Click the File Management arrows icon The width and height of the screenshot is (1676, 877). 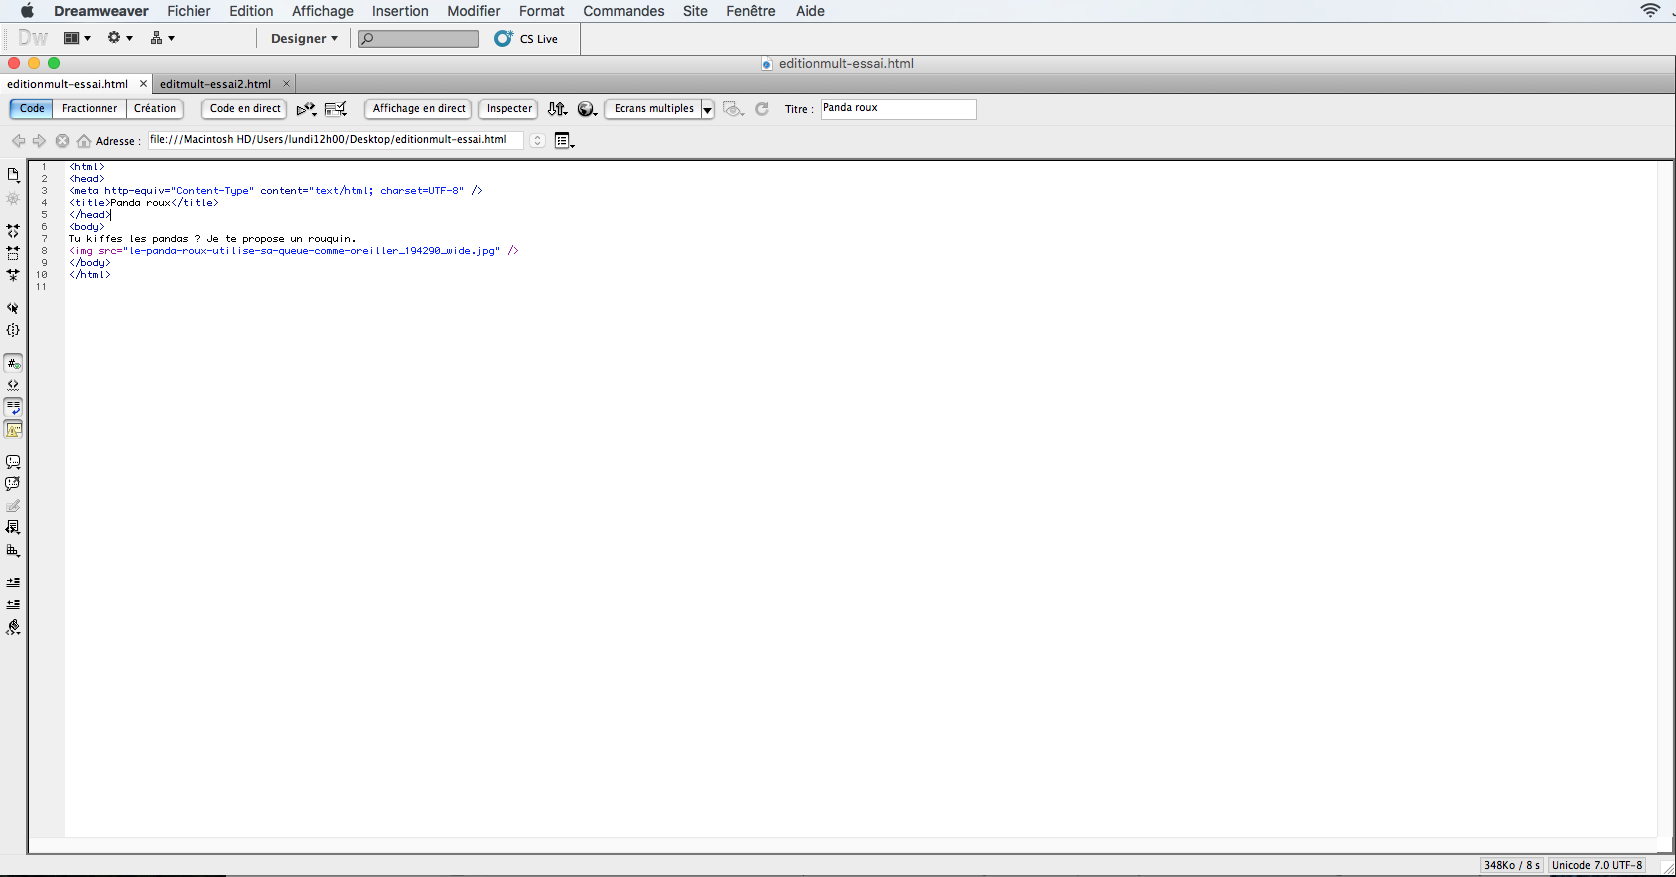click(557, 109)
